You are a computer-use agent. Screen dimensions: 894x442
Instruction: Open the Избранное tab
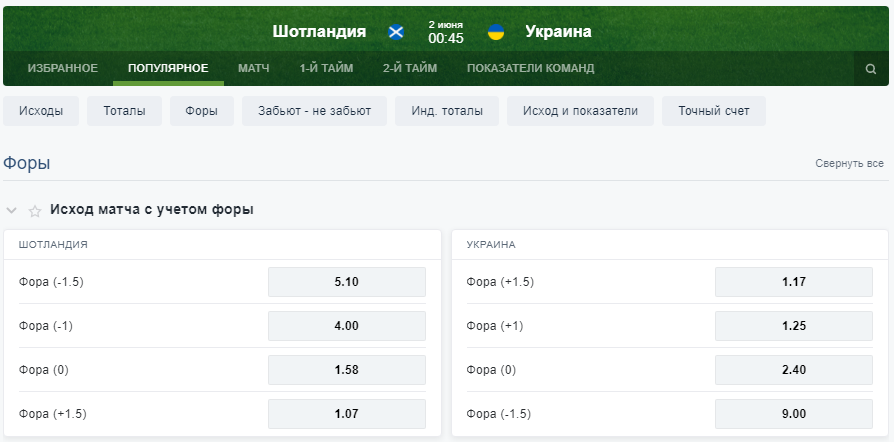click(63, 69)
